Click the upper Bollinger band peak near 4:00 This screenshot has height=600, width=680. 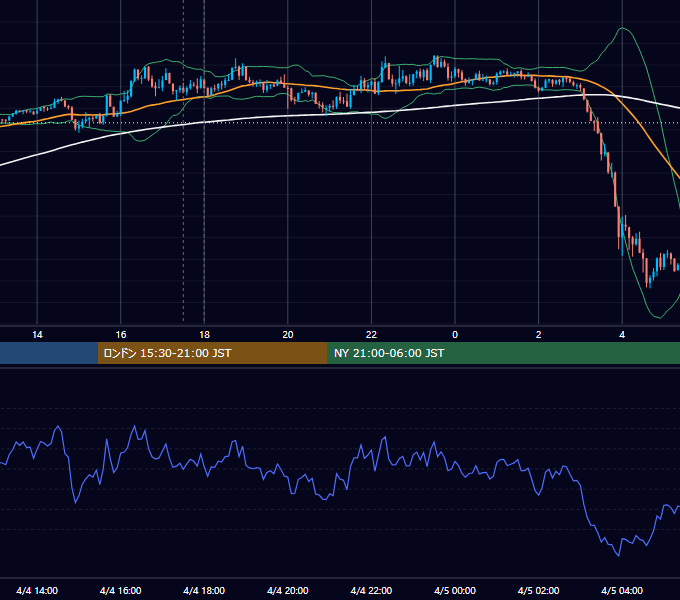point(622,28)
